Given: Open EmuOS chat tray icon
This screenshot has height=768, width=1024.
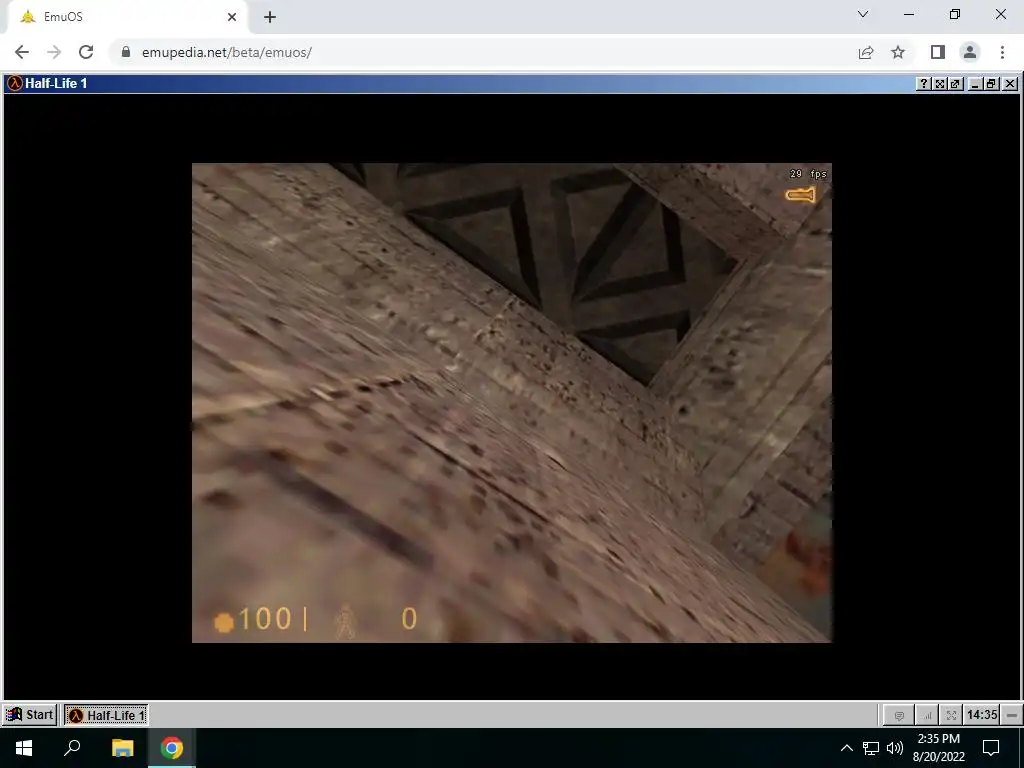Looking at the screenshot, I should pos(899,716).
